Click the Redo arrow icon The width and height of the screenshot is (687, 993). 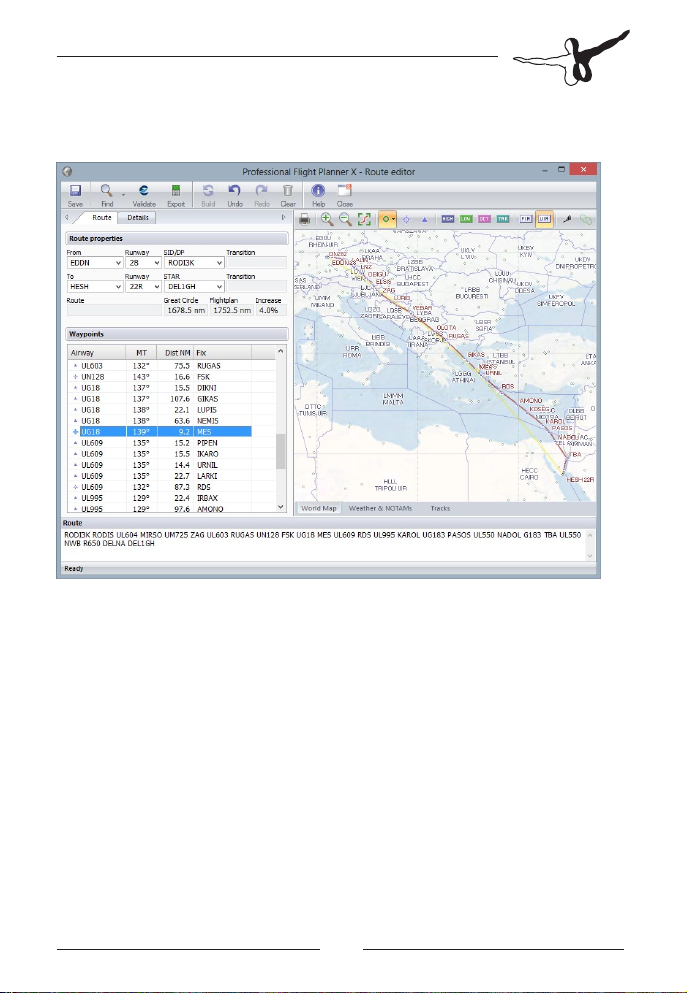(x=262, y=191)
